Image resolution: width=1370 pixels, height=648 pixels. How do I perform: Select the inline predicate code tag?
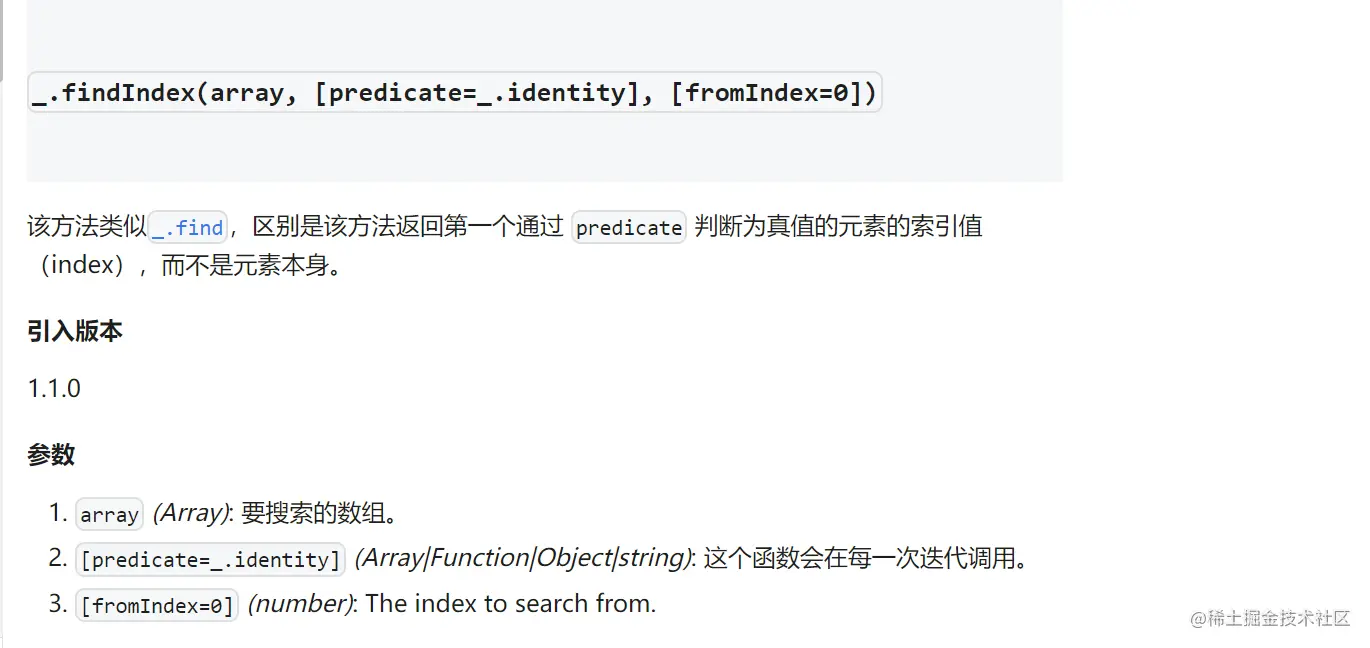tap(629, 227)
